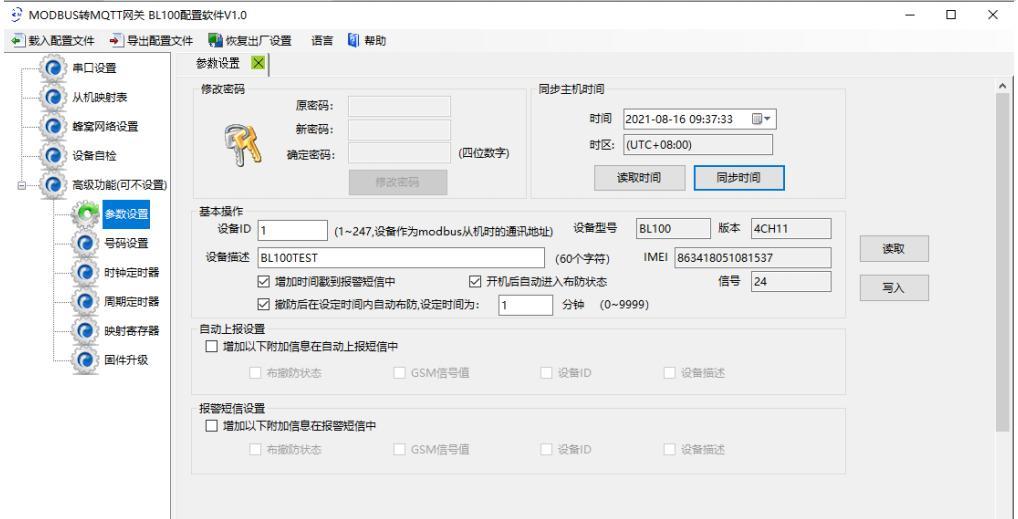Click the 高级功能 gear icon
This screenshot has width=1018, height=519.
53,185
